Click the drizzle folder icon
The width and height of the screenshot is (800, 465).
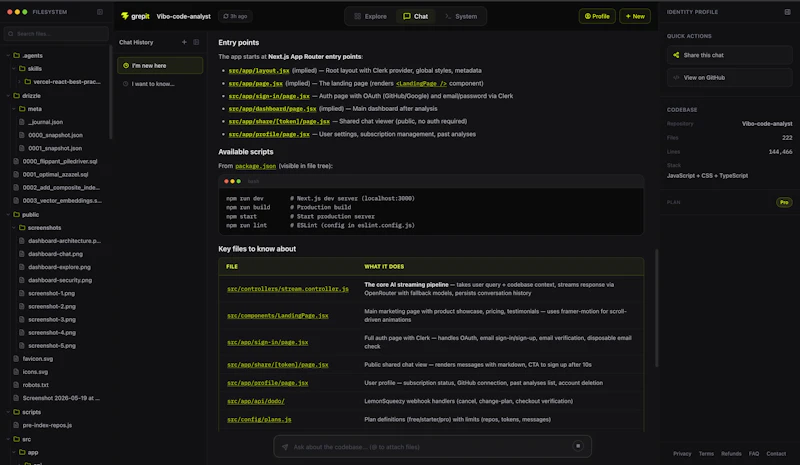pos(16,95)
